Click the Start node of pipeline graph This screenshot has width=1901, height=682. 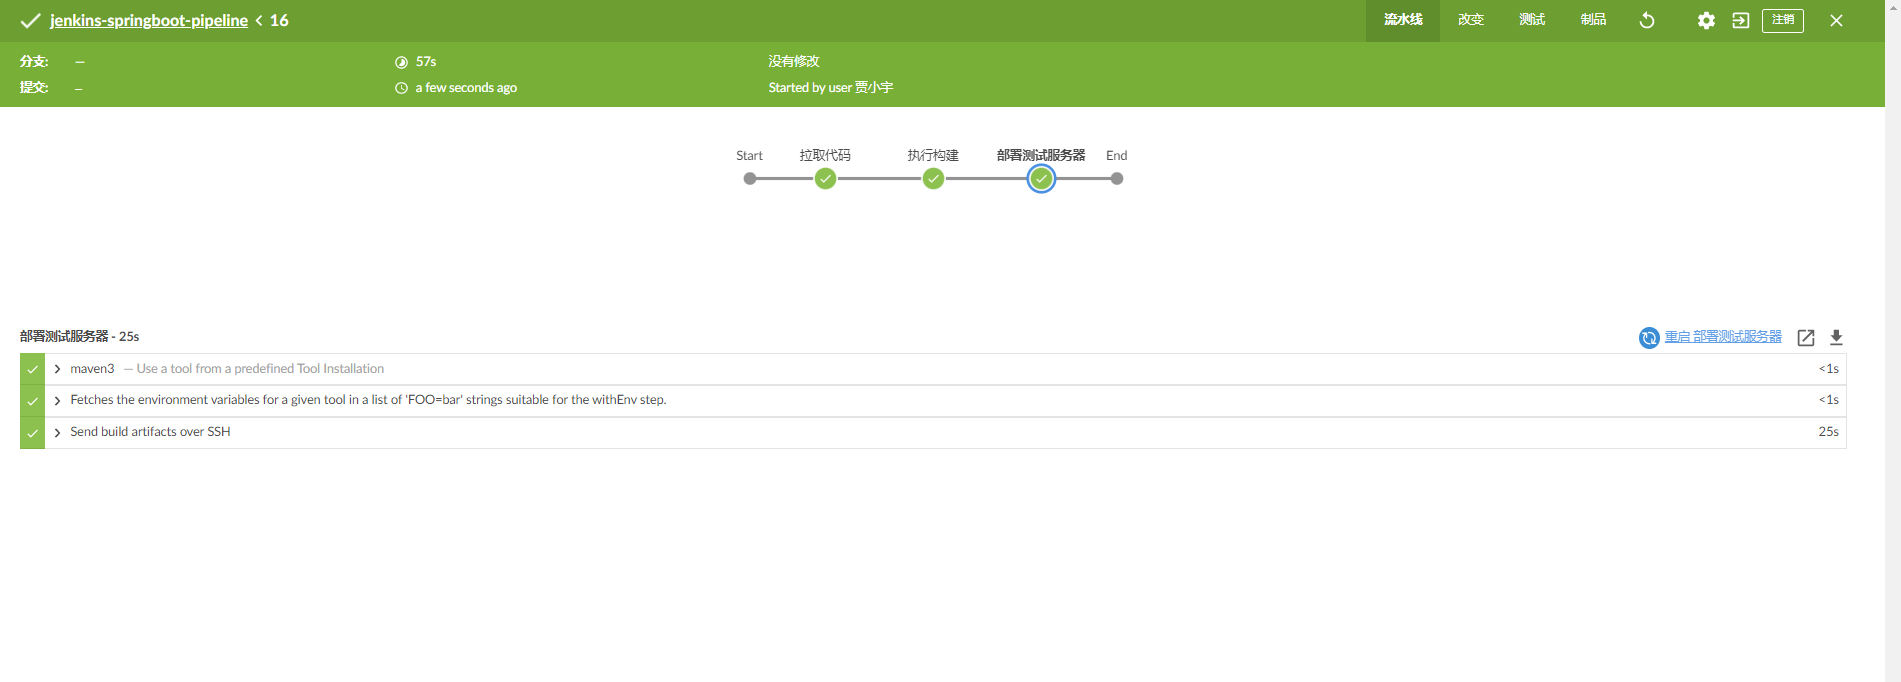[x=750, y=179]
